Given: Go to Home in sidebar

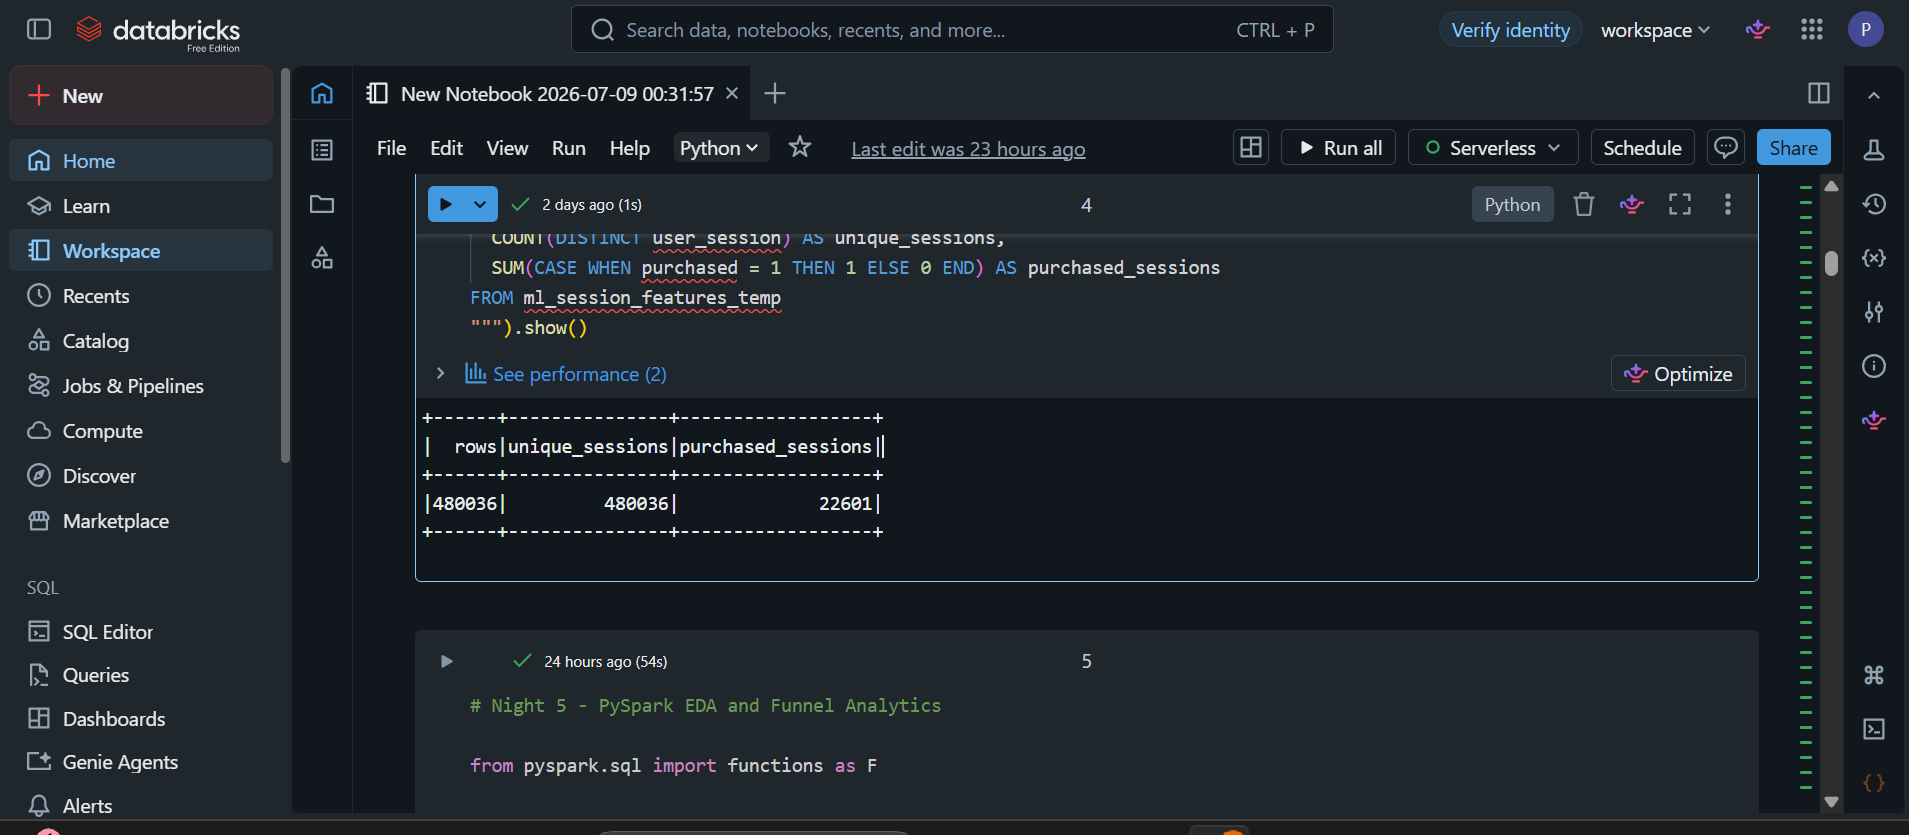Looking at the screenshot, I should (x=141, y=160).
